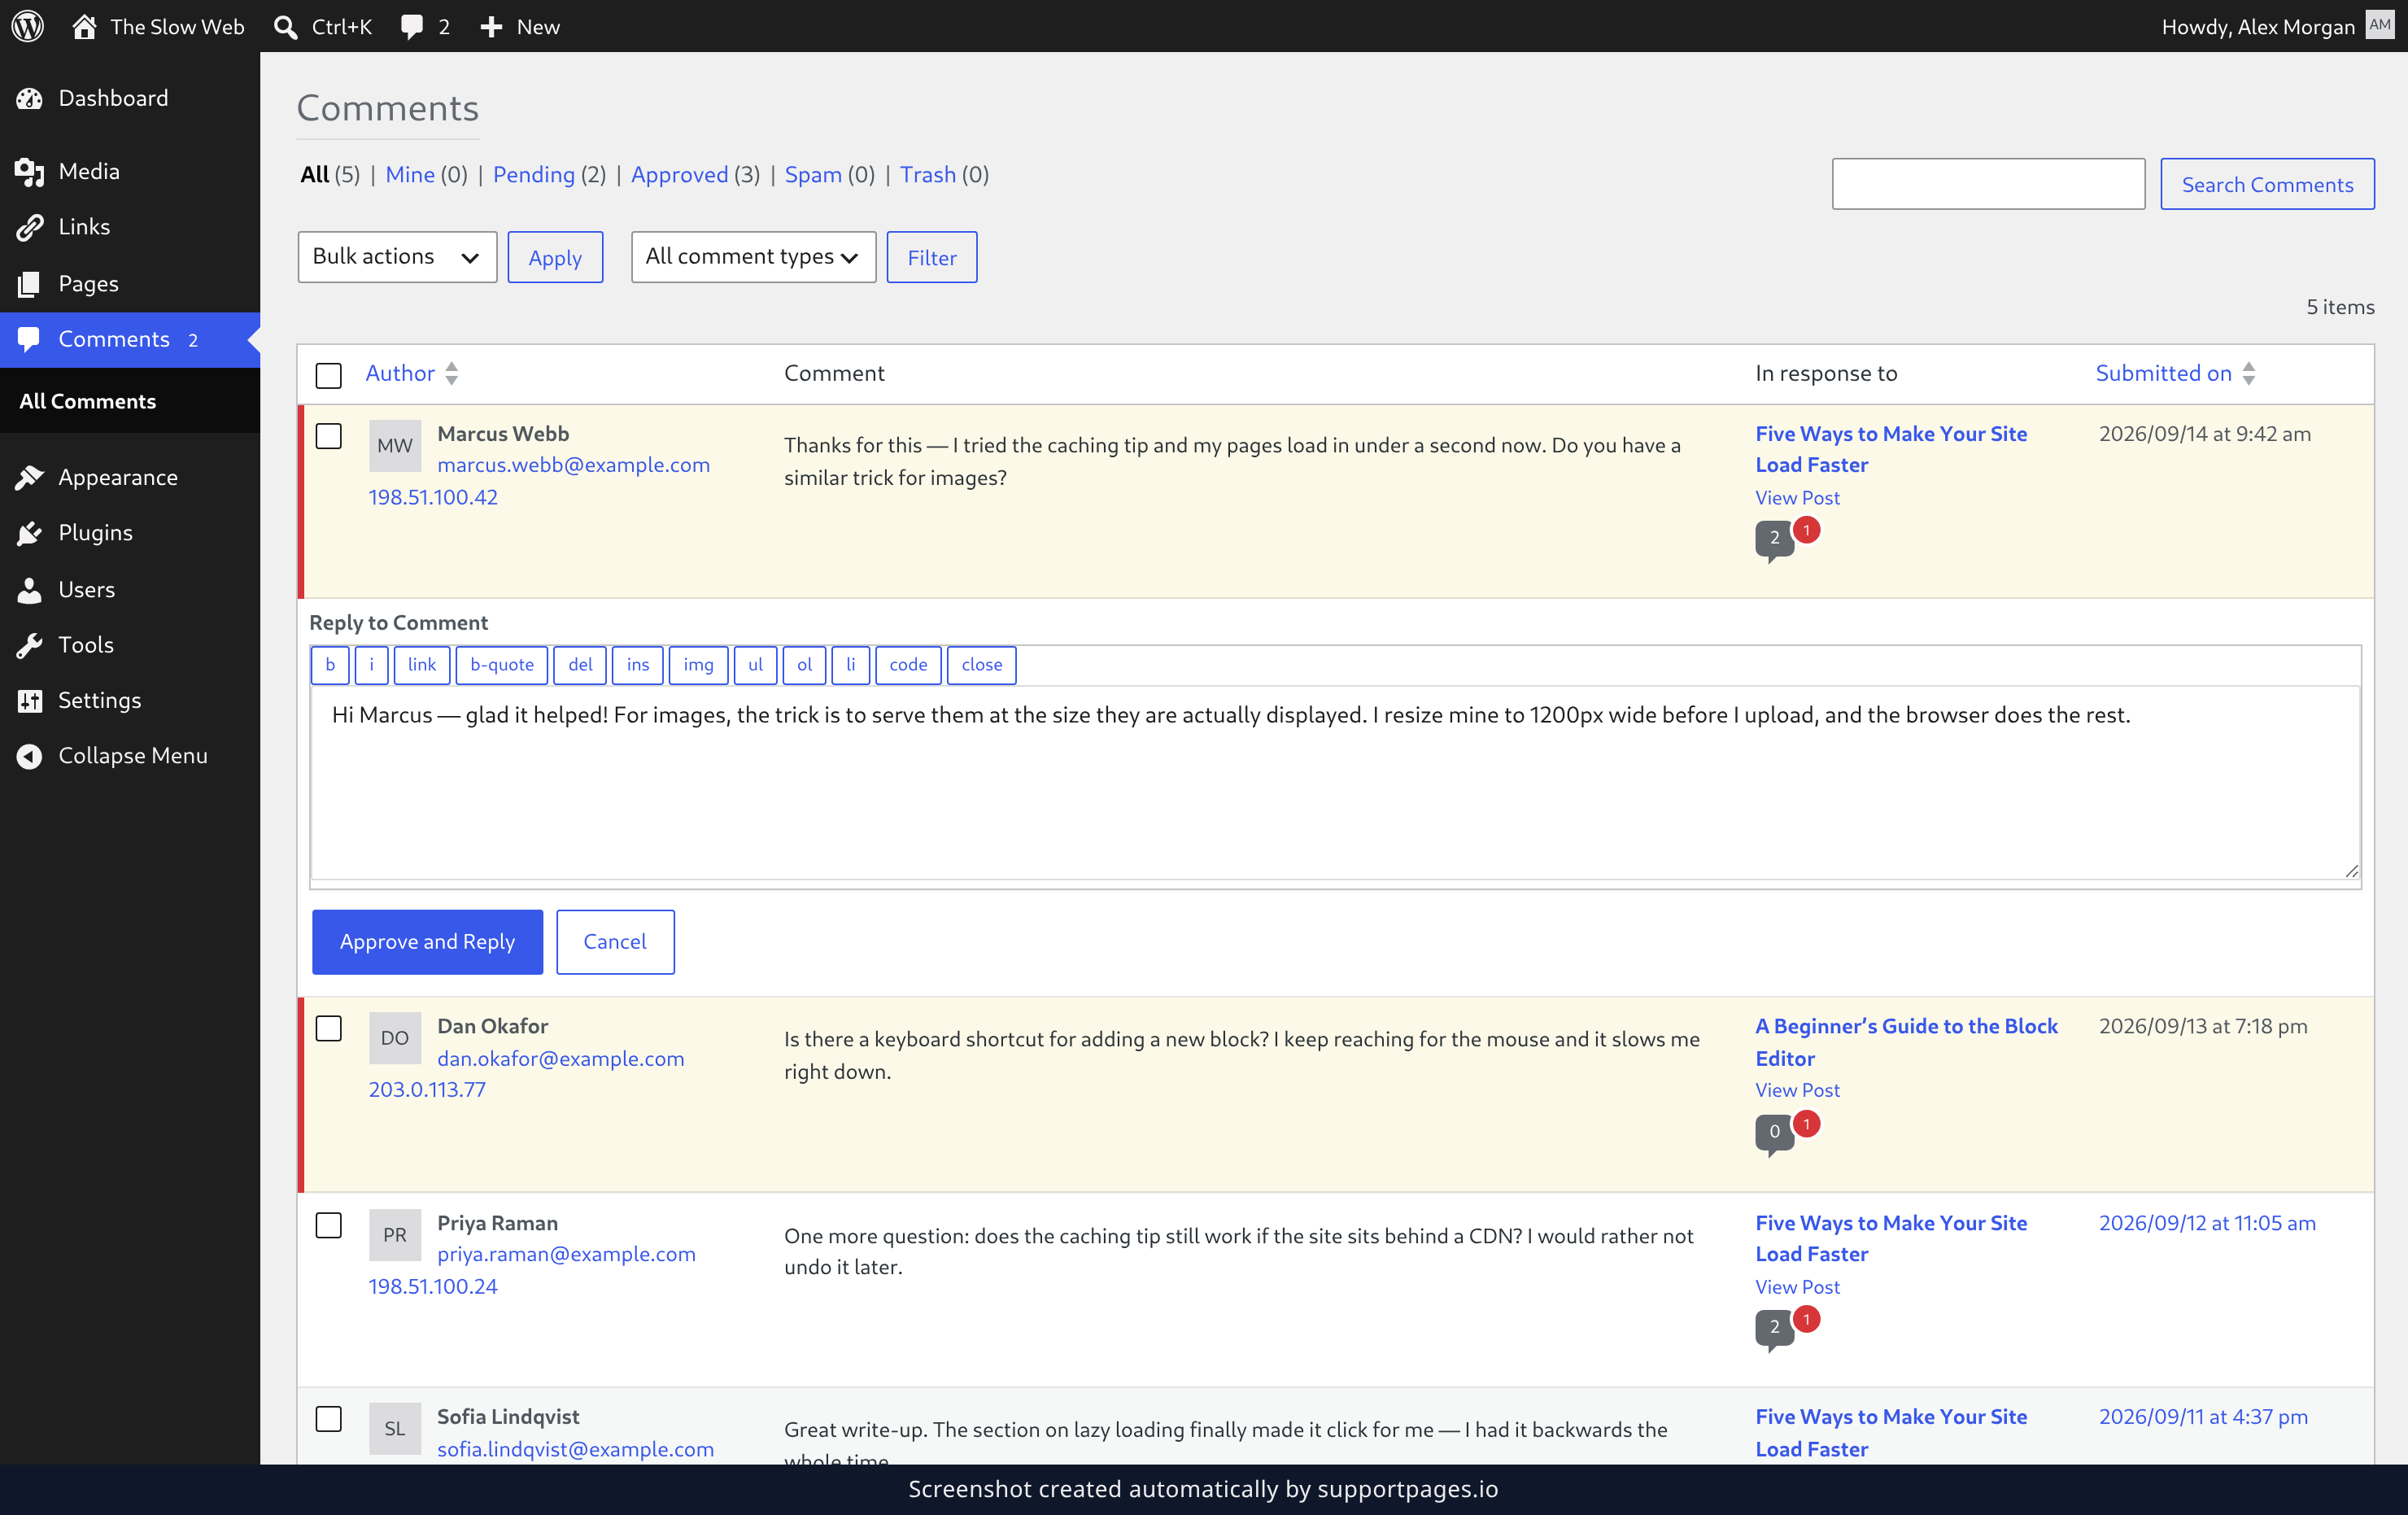
Task: Go to the Appearance brush icon
Action: point(30,477)
